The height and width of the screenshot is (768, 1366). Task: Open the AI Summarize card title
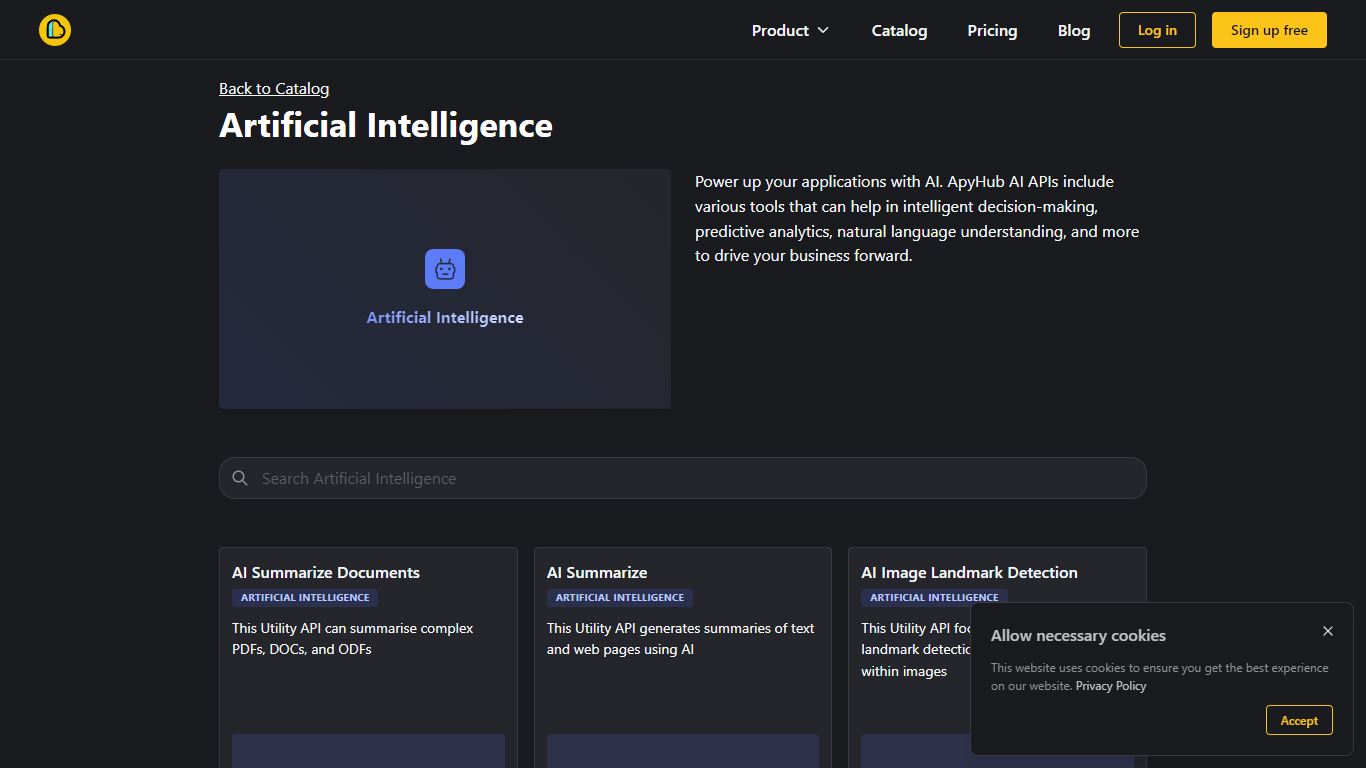point(597,573)
